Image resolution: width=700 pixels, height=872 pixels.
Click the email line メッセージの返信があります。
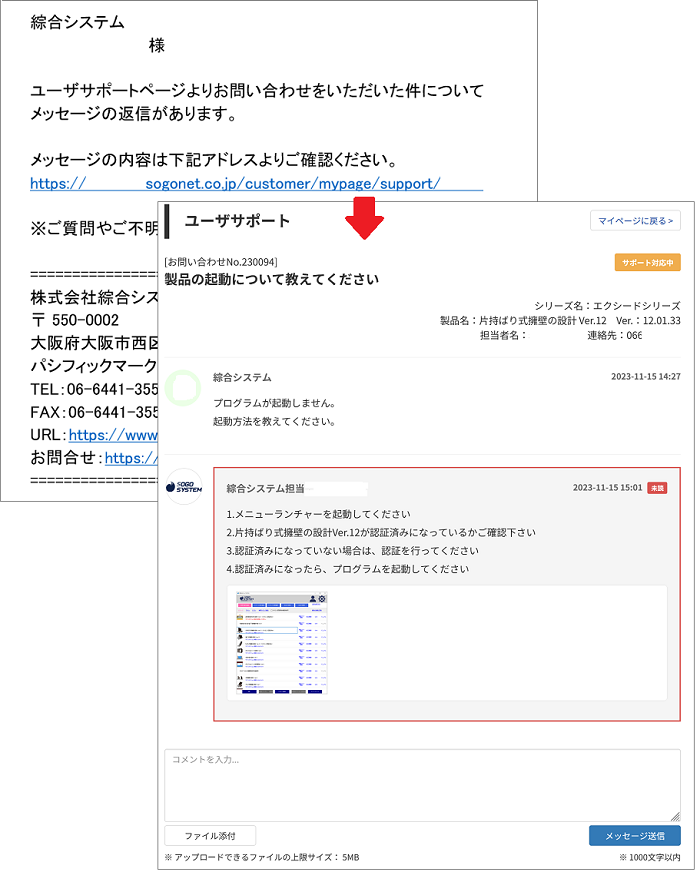134,113
